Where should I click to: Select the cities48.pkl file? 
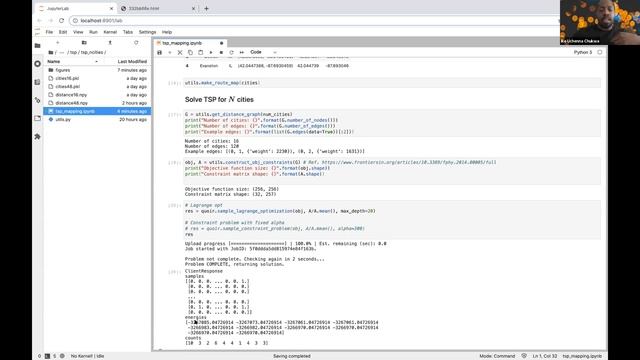coord(97,87)
